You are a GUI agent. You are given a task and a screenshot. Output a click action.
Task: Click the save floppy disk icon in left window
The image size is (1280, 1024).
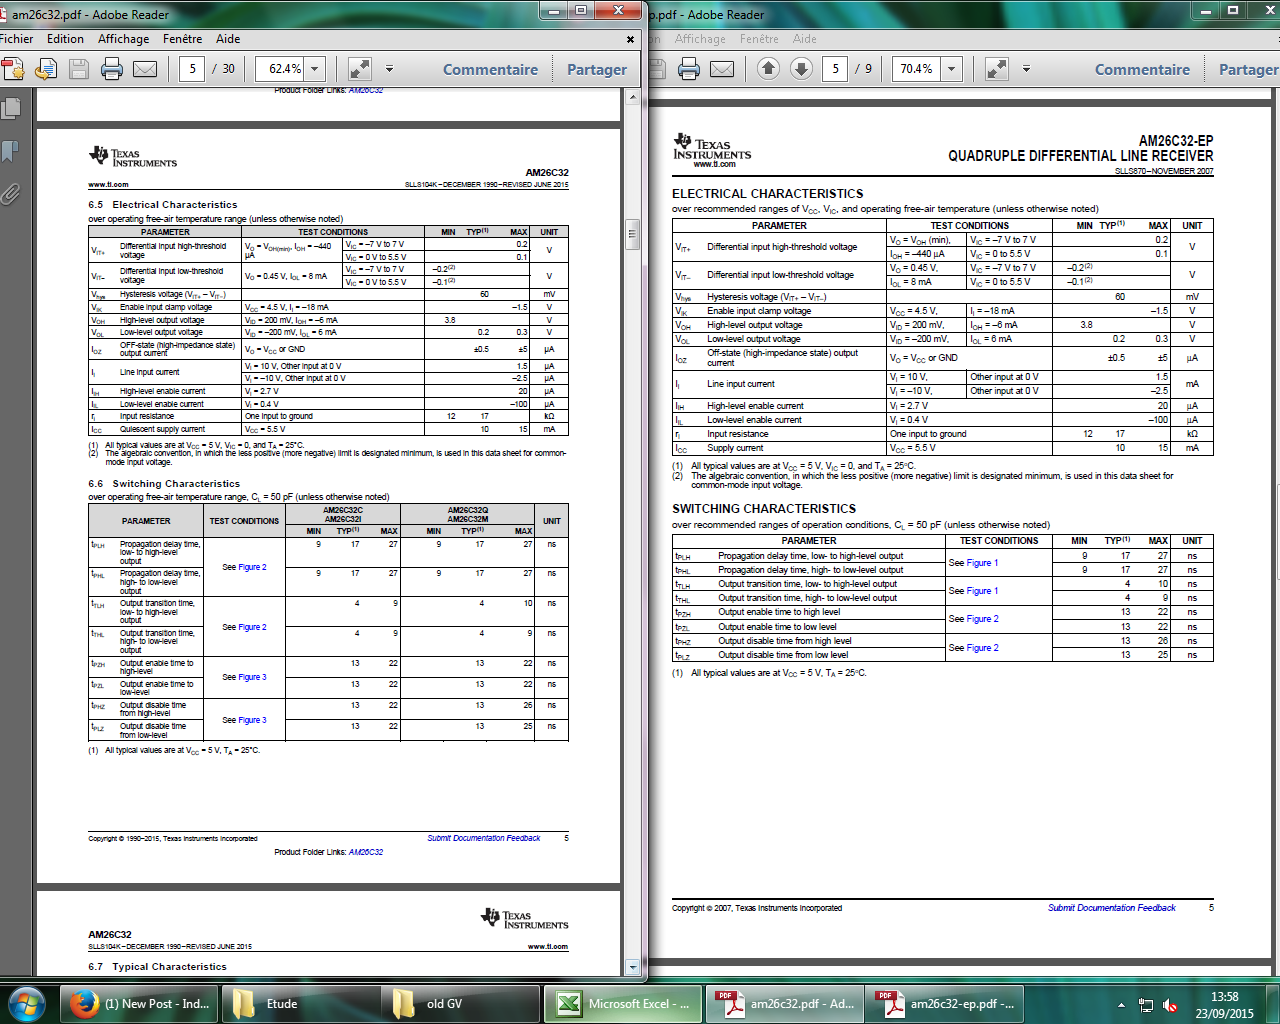tap(79, 69)
